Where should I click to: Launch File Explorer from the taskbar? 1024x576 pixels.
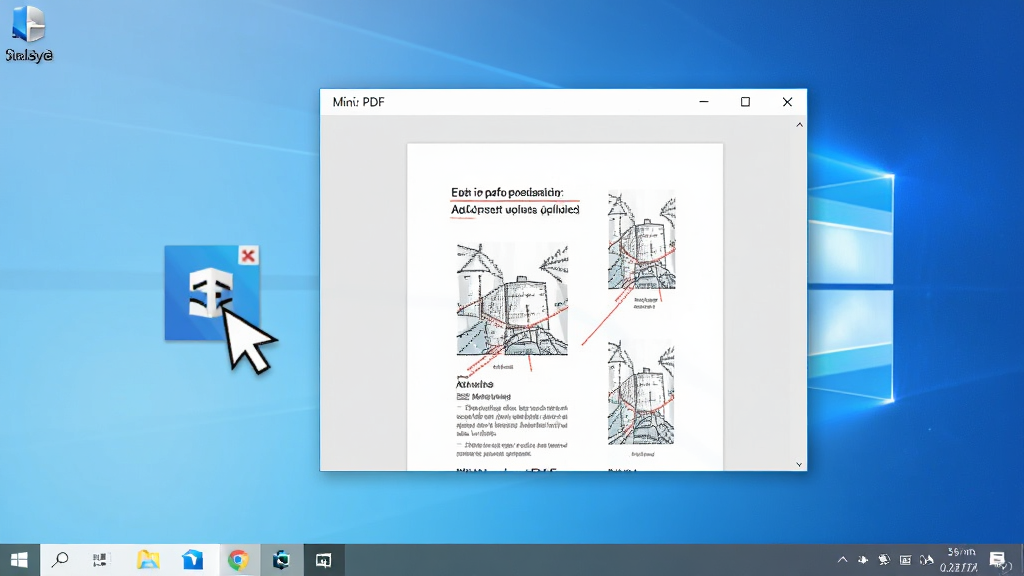148,560
